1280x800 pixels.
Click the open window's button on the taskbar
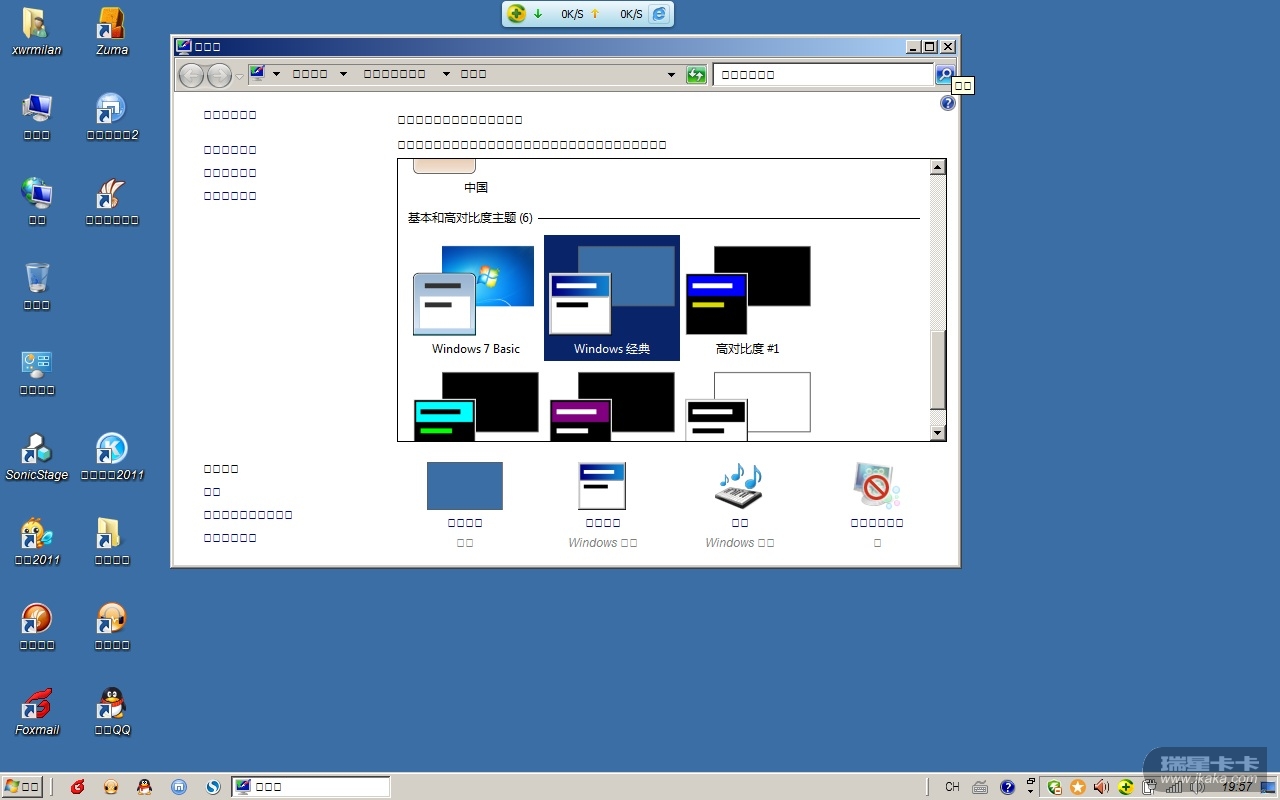pyautogui.click(x=310, y=787)
